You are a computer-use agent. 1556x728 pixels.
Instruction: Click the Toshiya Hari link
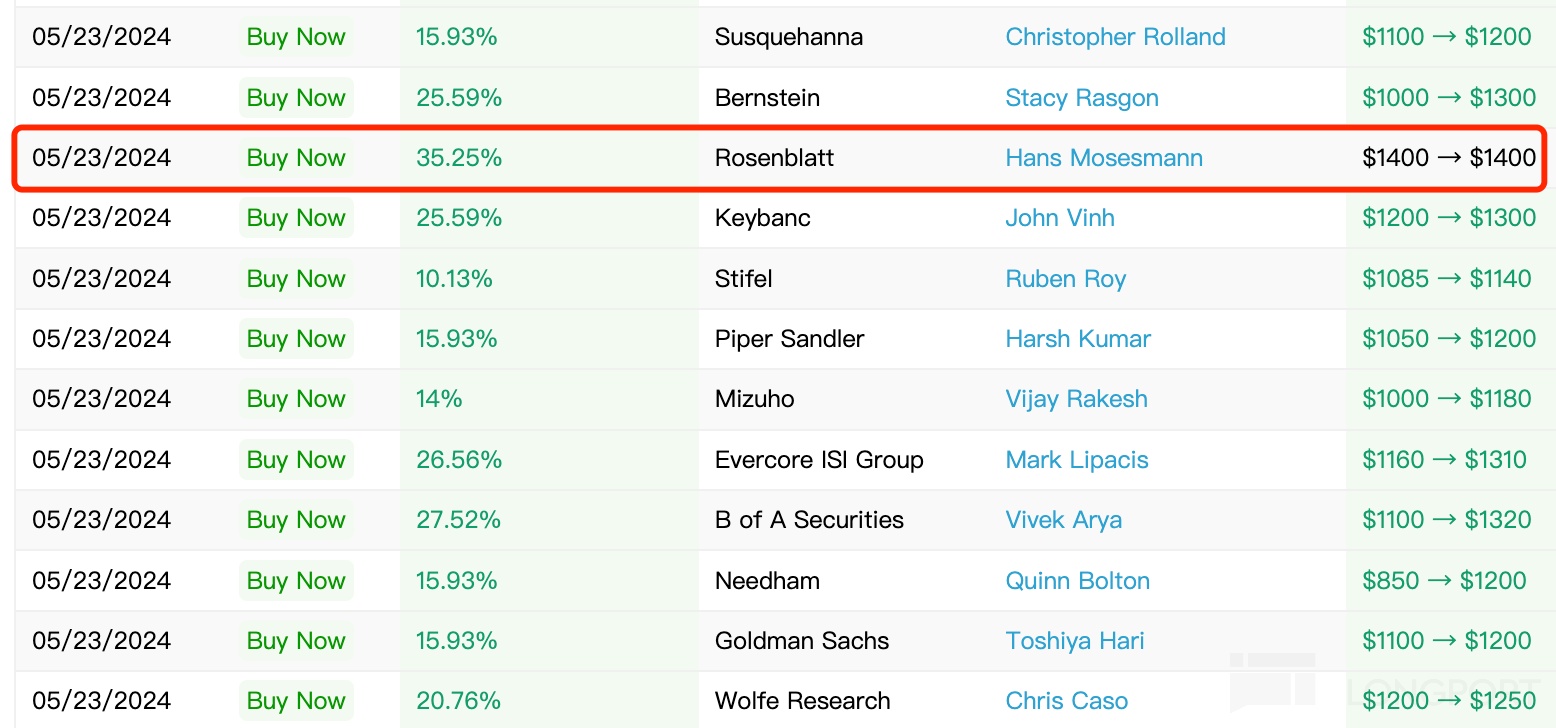pyautogui.click(x=1075, y=641)
